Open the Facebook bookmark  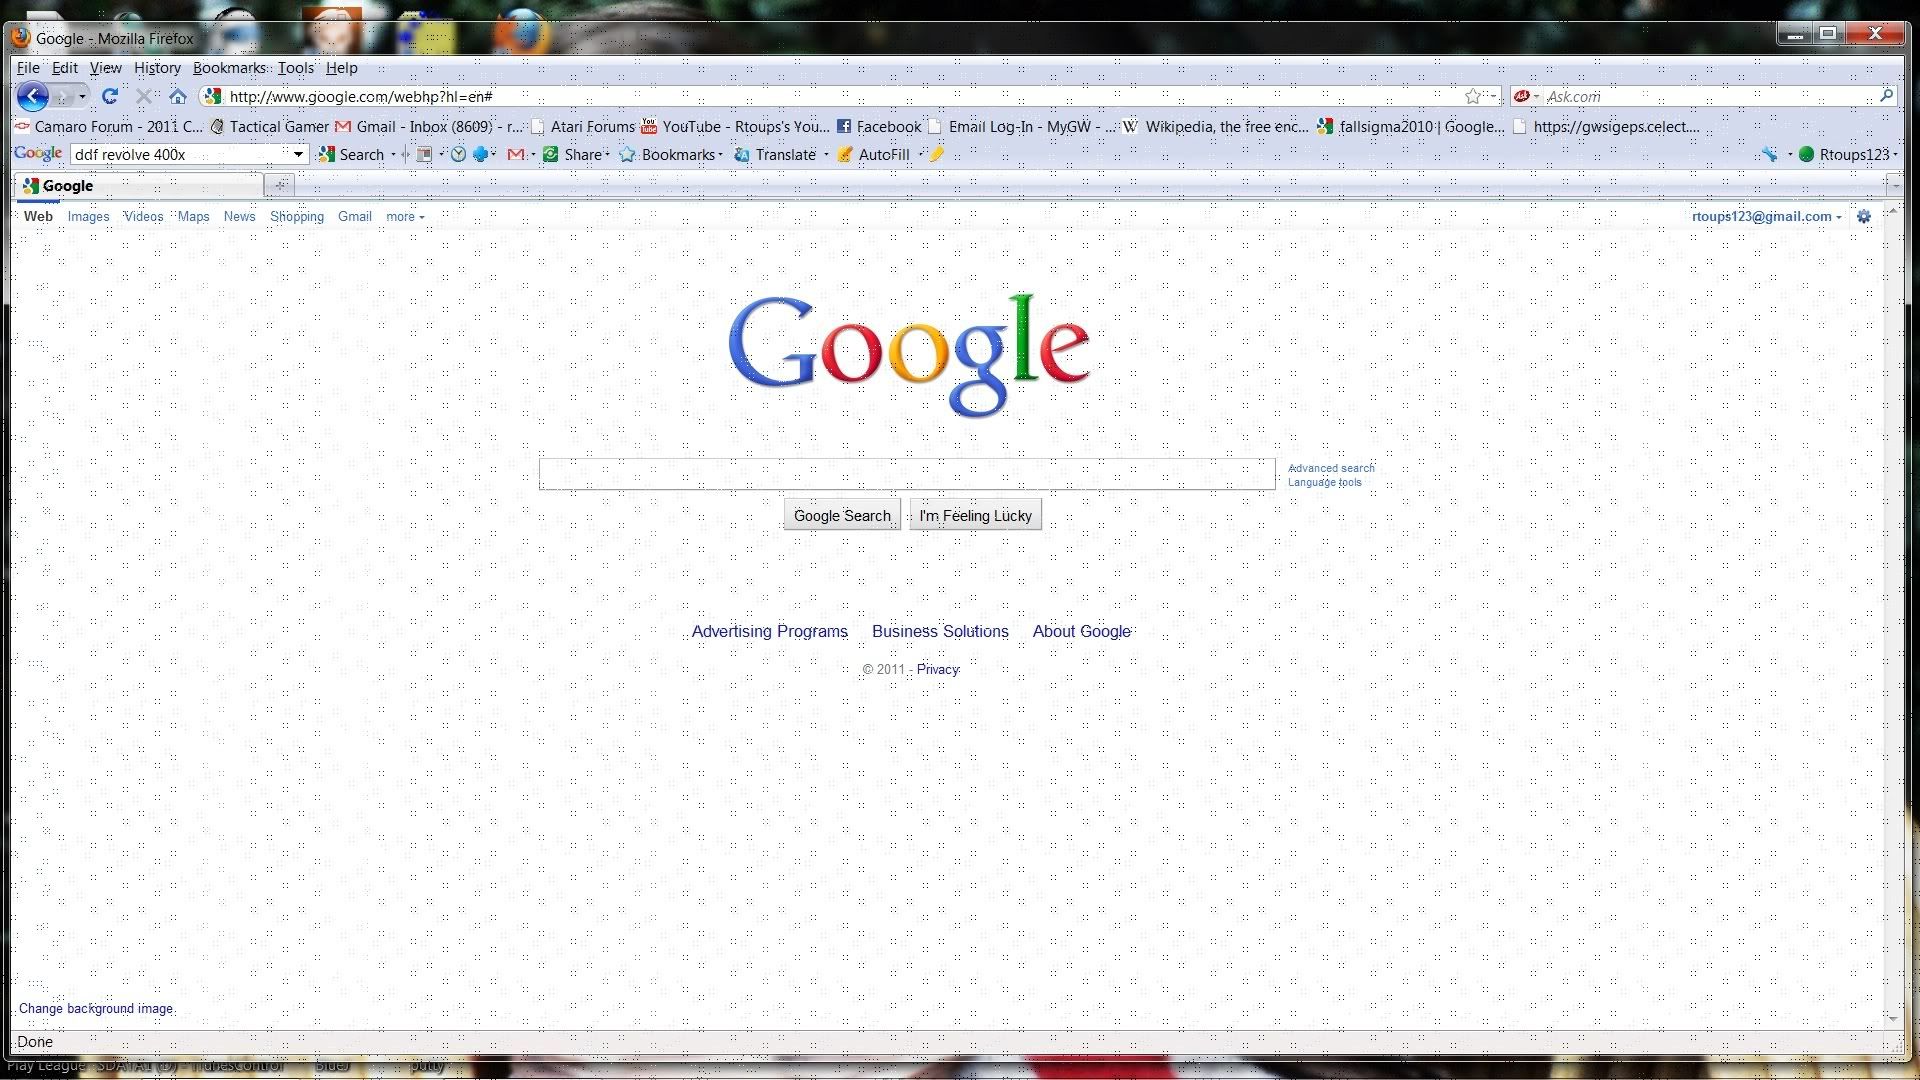(x=879, y=126)
